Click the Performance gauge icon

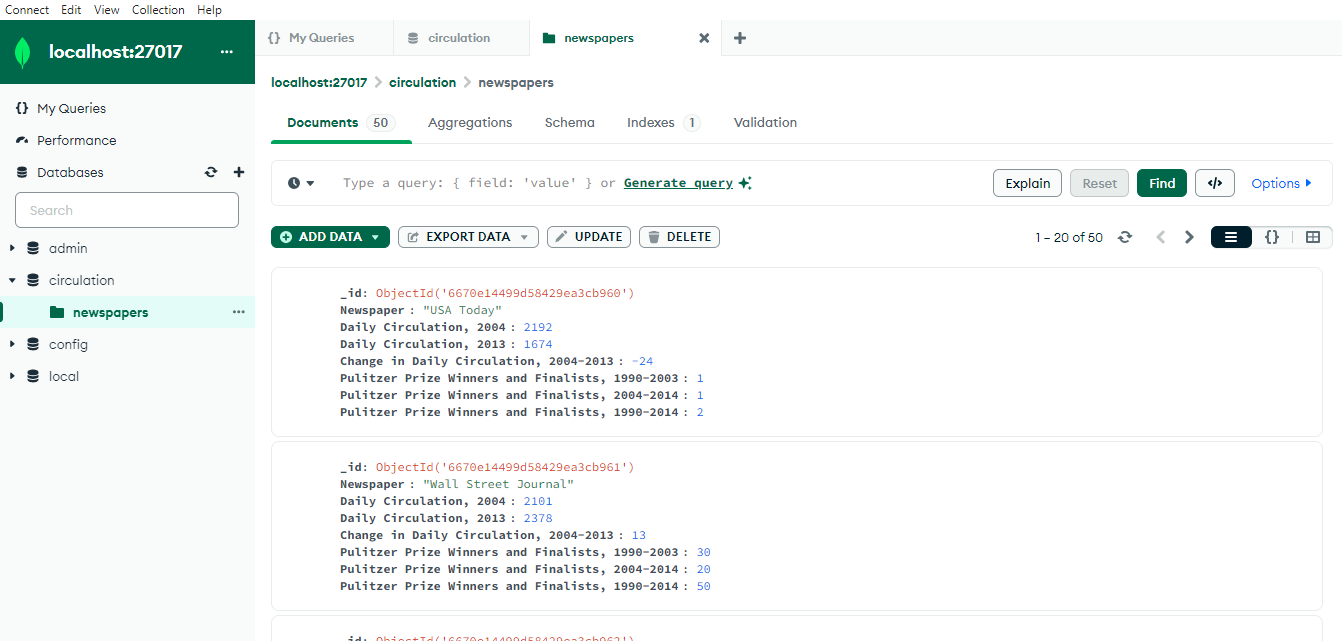pyautogui.click(x=22, y=140)
